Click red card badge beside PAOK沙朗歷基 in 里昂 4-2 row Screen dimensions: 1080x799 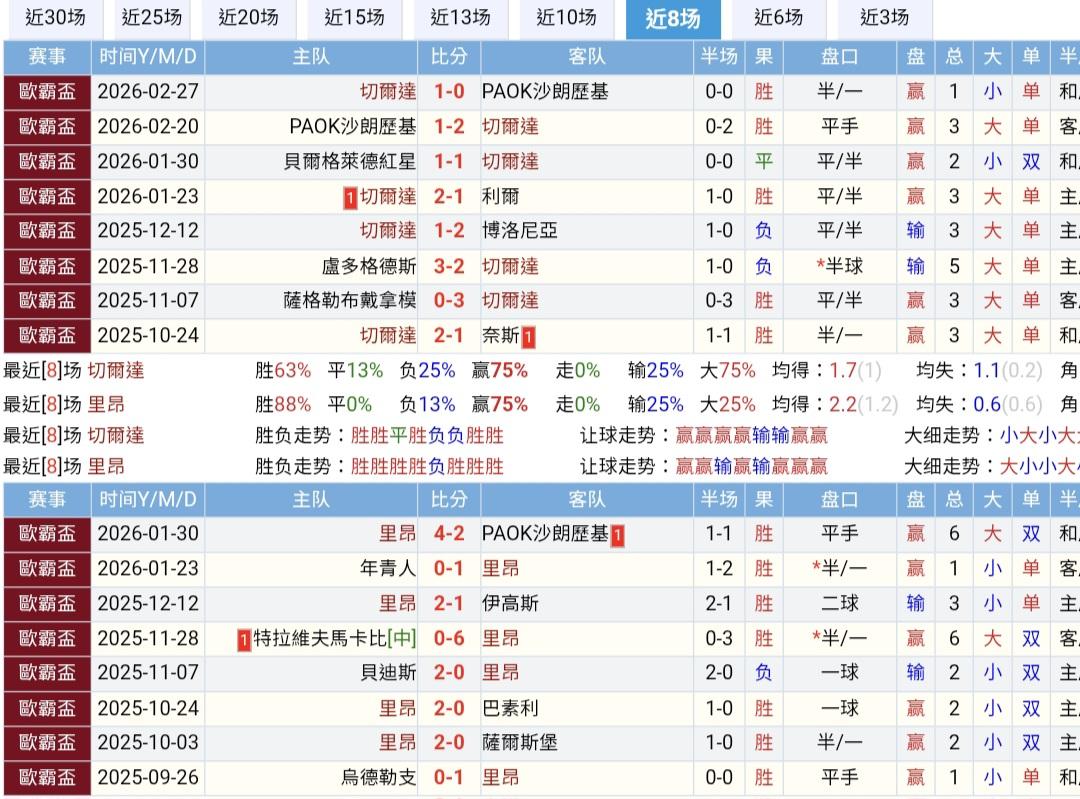click(x=617, y=535)
